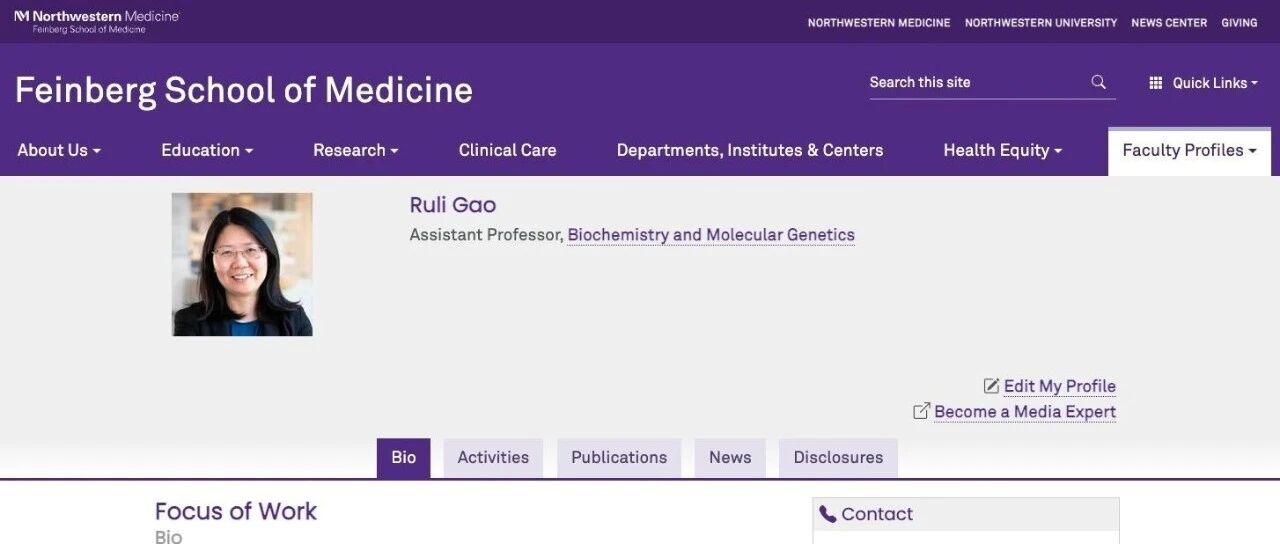The image size is (1280, 544).
Task: Expand the Education menu
Action: [x=207, y=150]
